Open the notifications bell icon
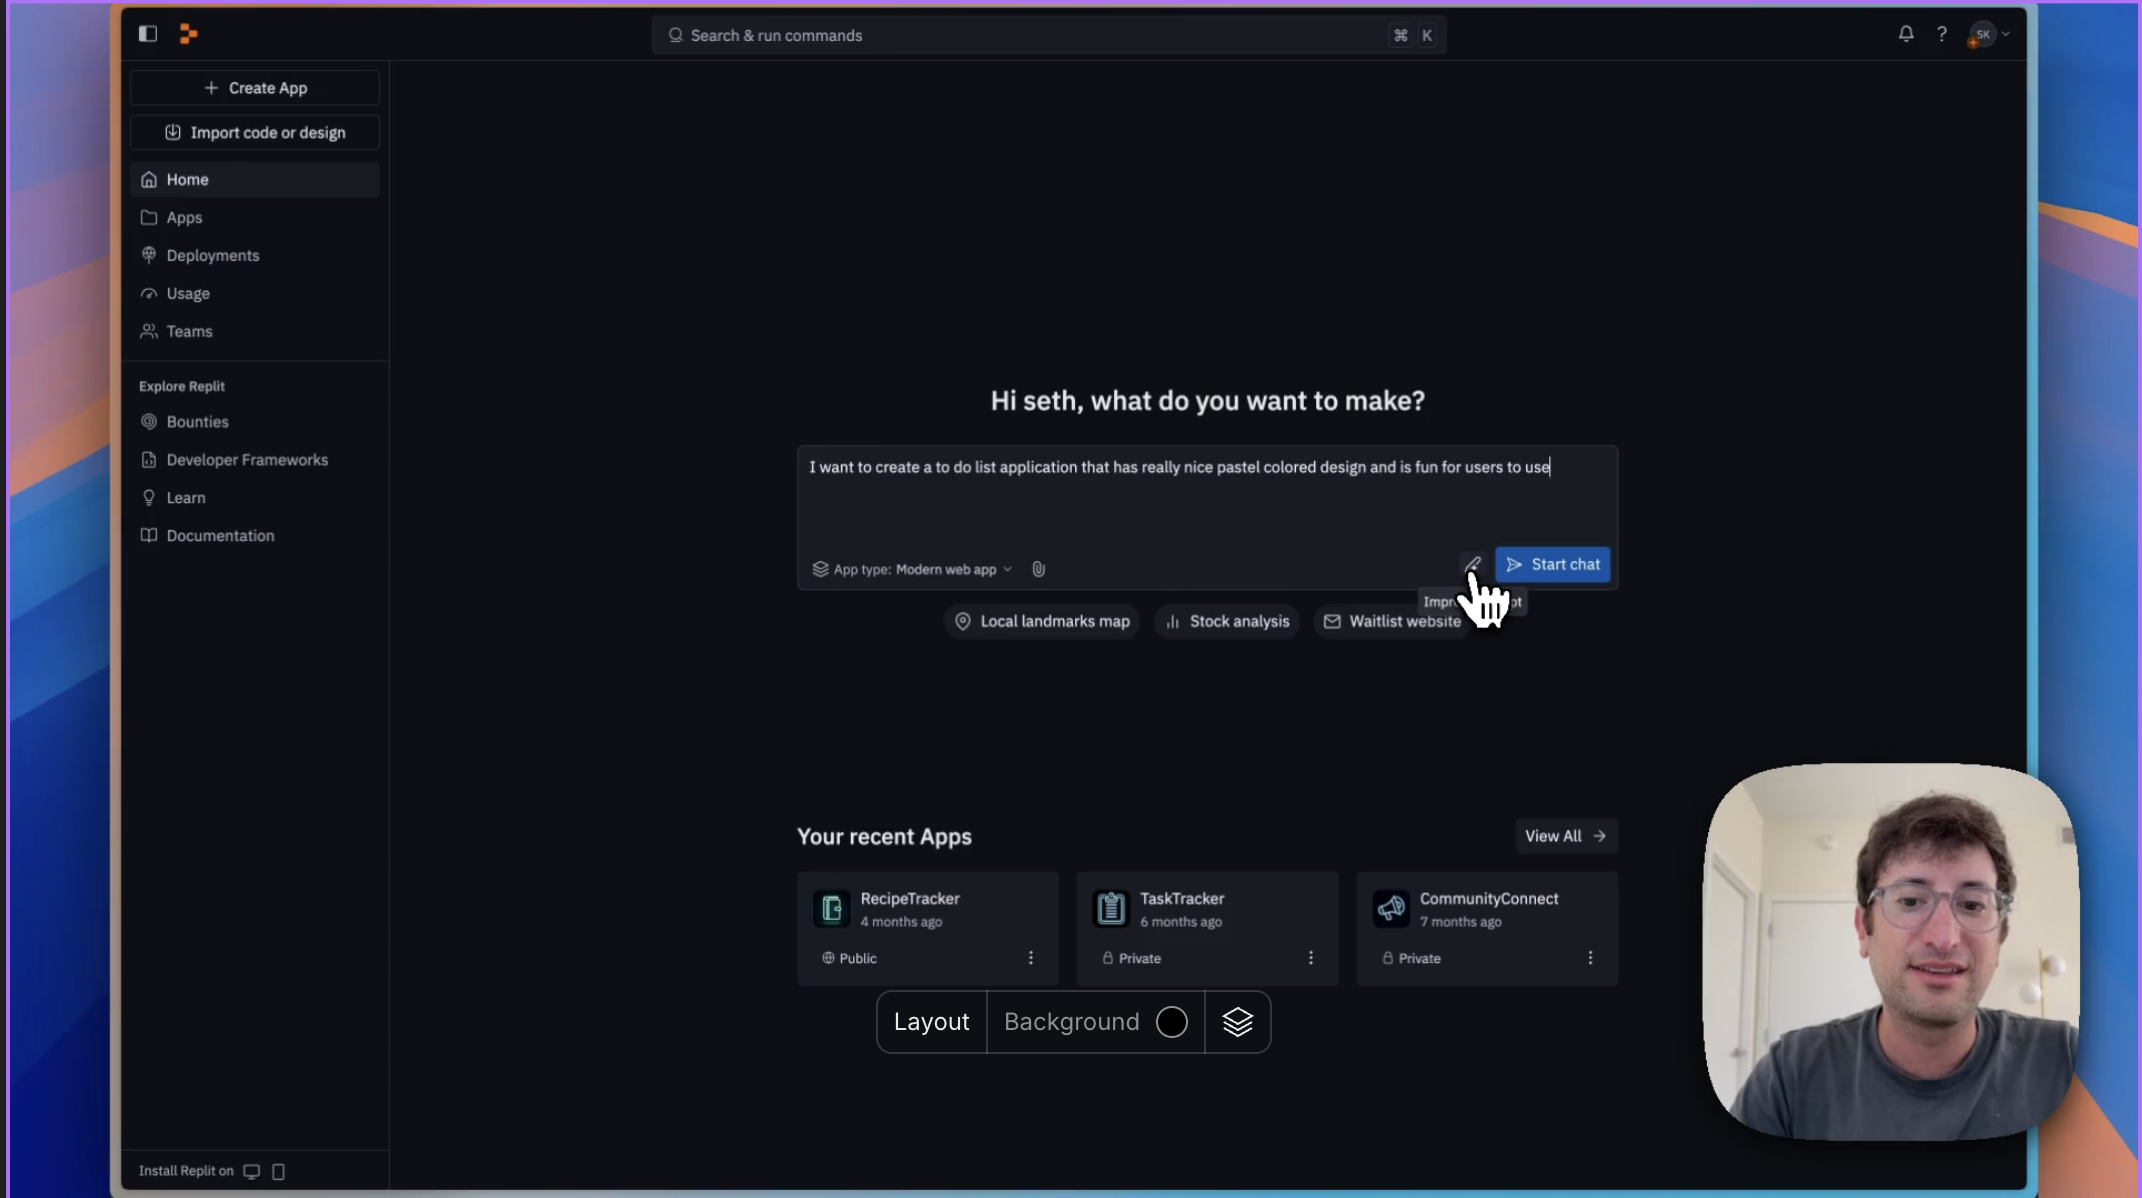Screen dimensions: 2142x1198 click(x=1906, y=34)
